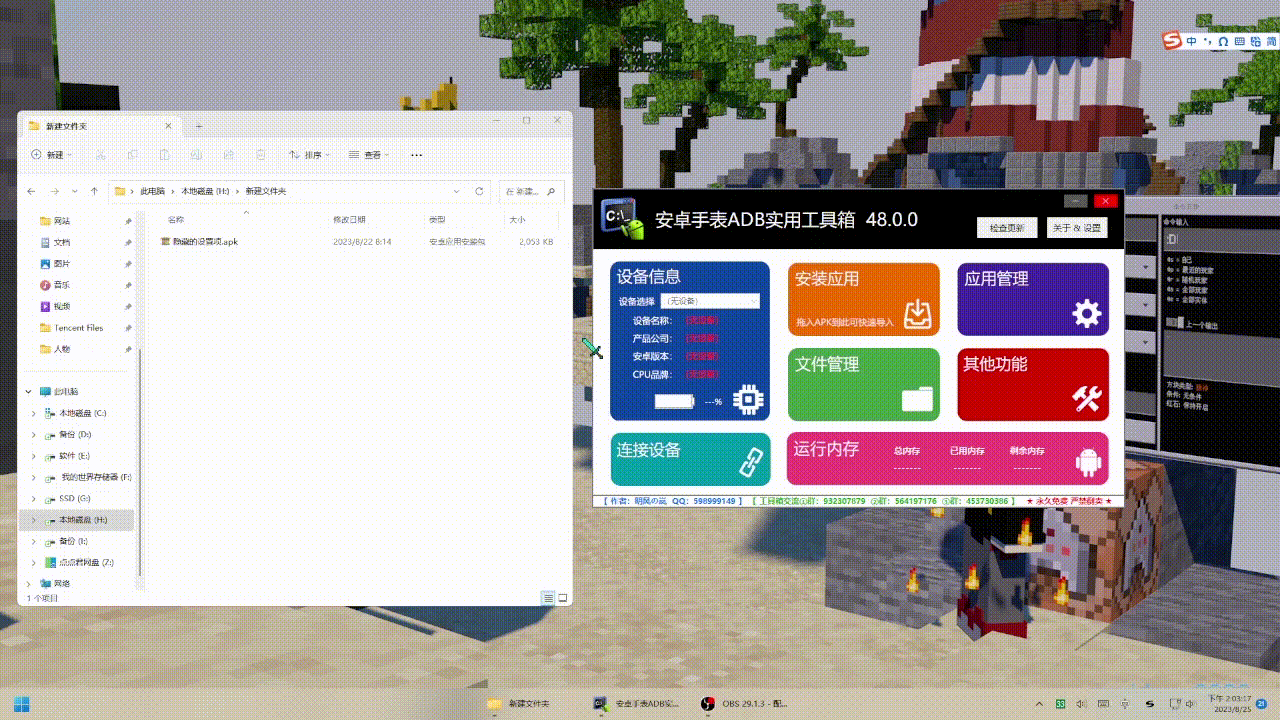Click the 检查更新 button
Image resolution: width=1280 pixels, height=720 pixels.
1006,228
